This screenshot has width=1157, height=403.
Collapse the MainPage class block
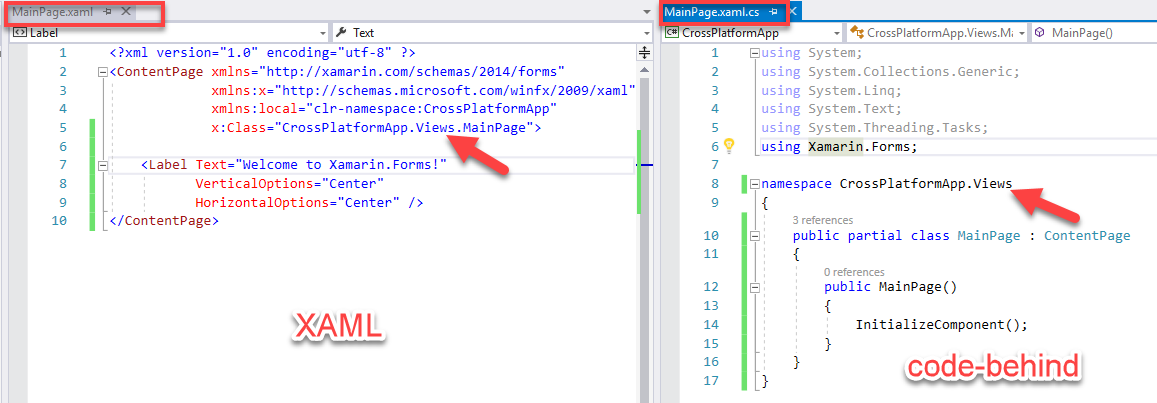coord(755,236)
